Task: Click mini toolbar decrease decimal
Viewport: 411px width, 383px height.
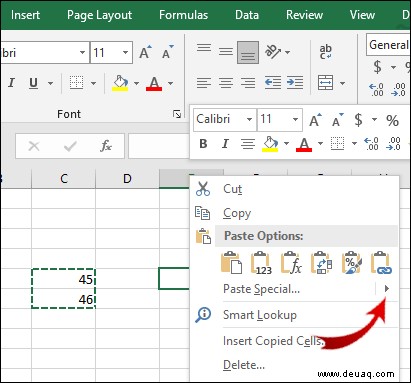Action: [x=394, y=144]
